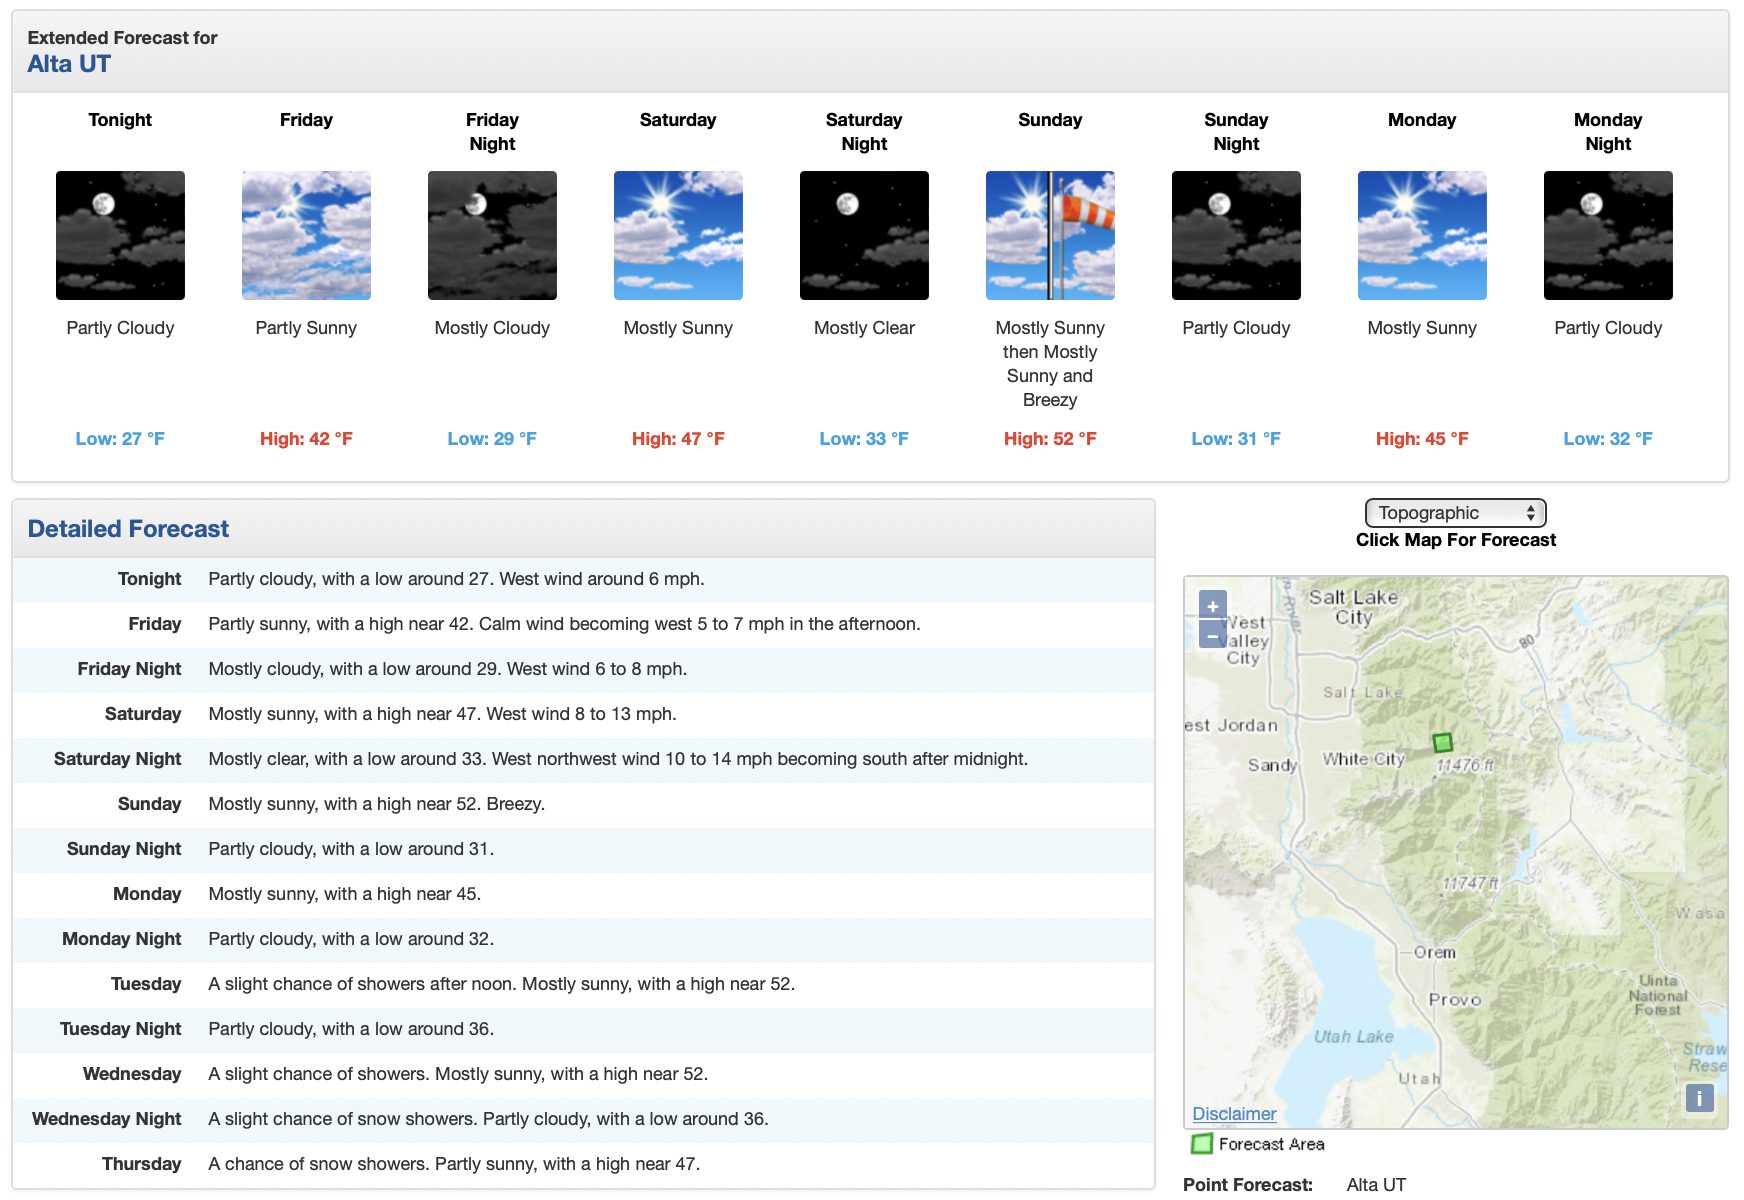Image resolution: width=1744 pixels, height=1200 pixels.
Task: Click the Monday mostly sunny icon
Action: click(x=1422, y=235)
